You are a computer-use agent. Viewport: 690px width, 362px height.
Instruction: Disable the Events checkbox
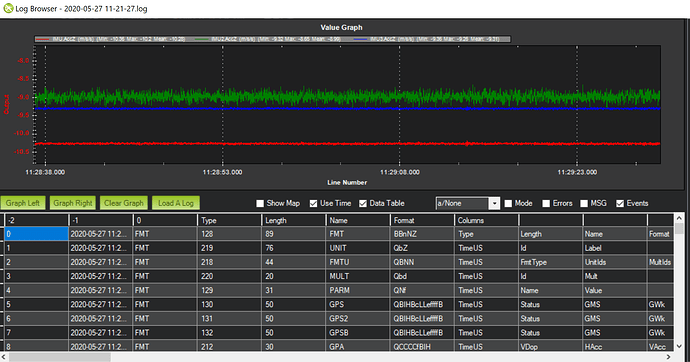[620, 203]
